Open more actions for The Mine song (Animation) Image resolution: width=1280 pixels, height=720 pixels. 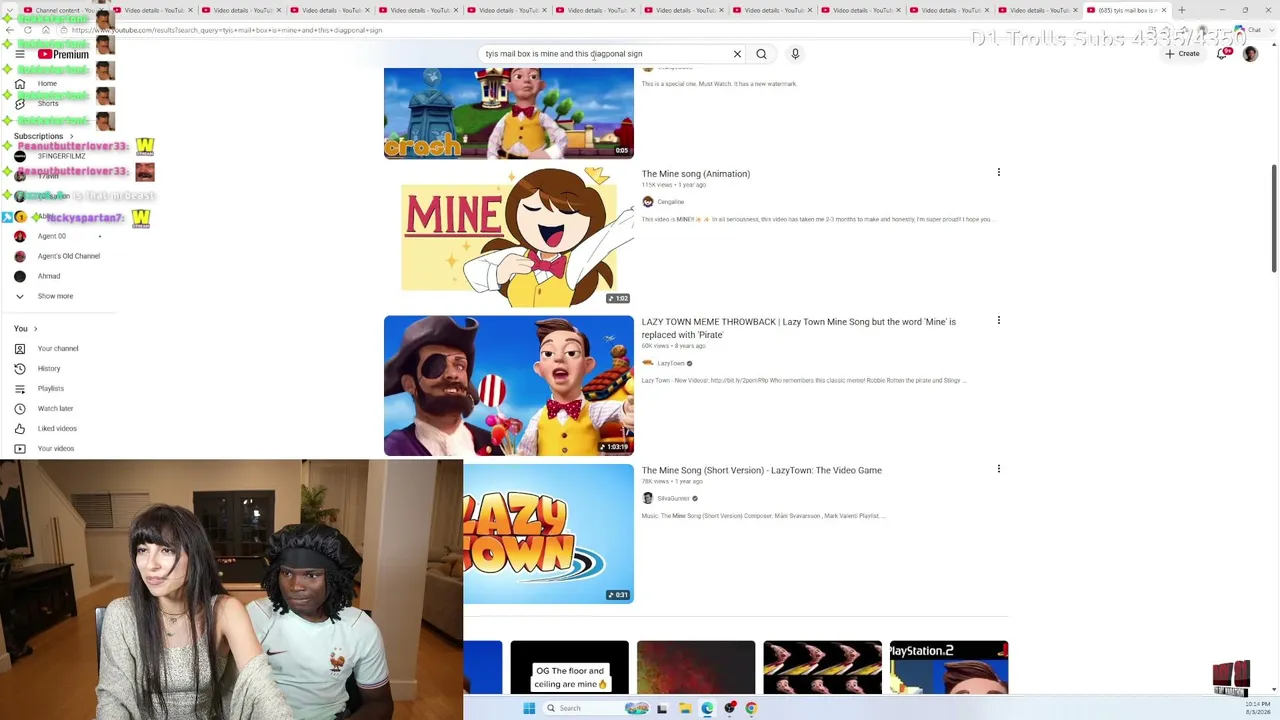tap(998, 173)
